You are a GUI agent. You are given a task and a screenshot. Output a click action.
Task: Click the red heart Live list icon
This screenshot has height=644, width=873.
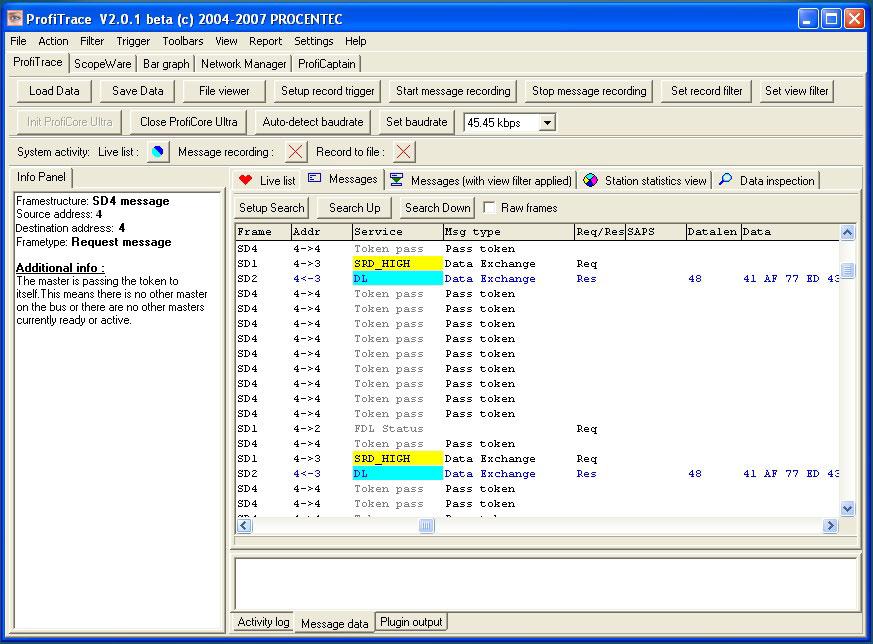click(x=246, y=180)
